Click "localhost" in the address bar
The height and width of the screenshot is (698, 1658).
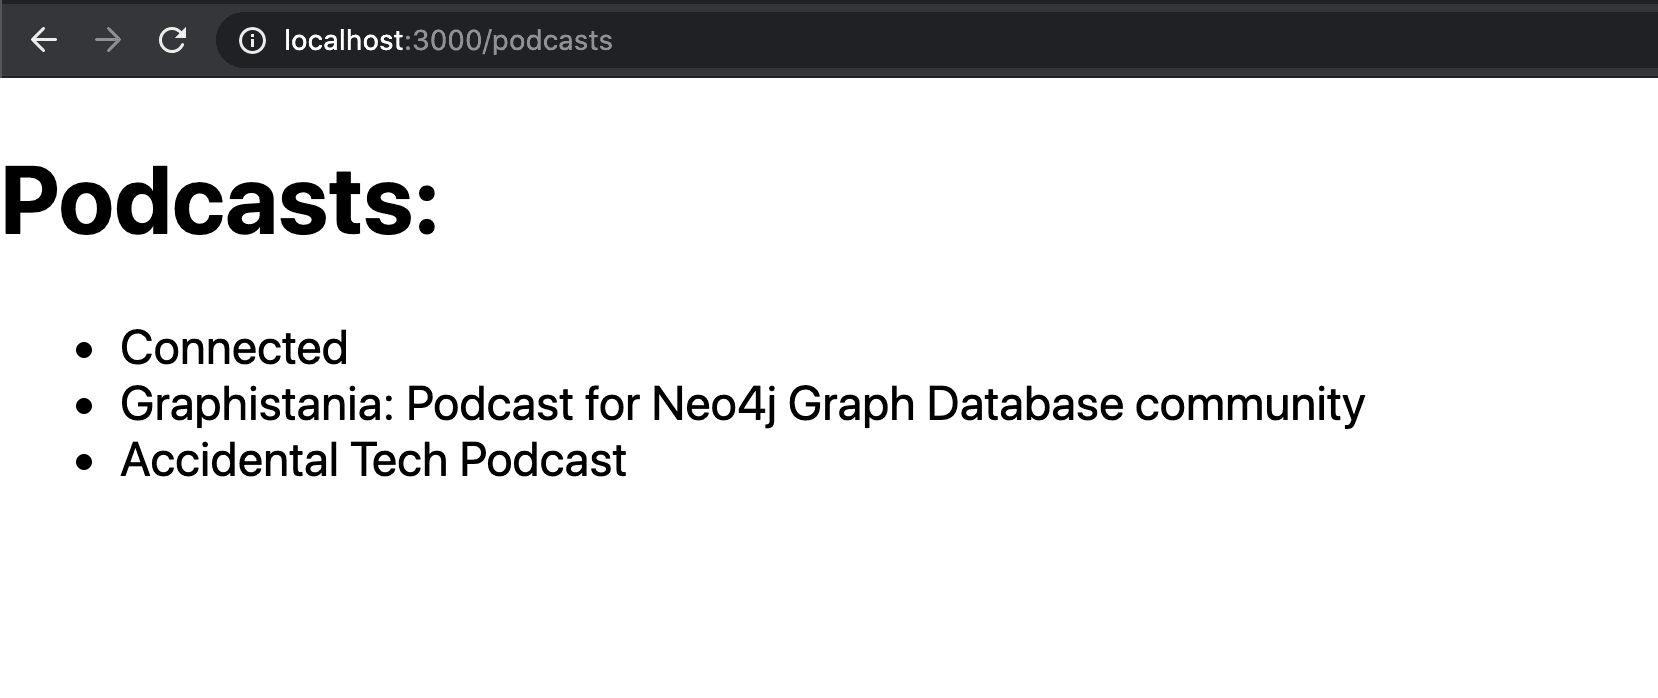(343, 41)
